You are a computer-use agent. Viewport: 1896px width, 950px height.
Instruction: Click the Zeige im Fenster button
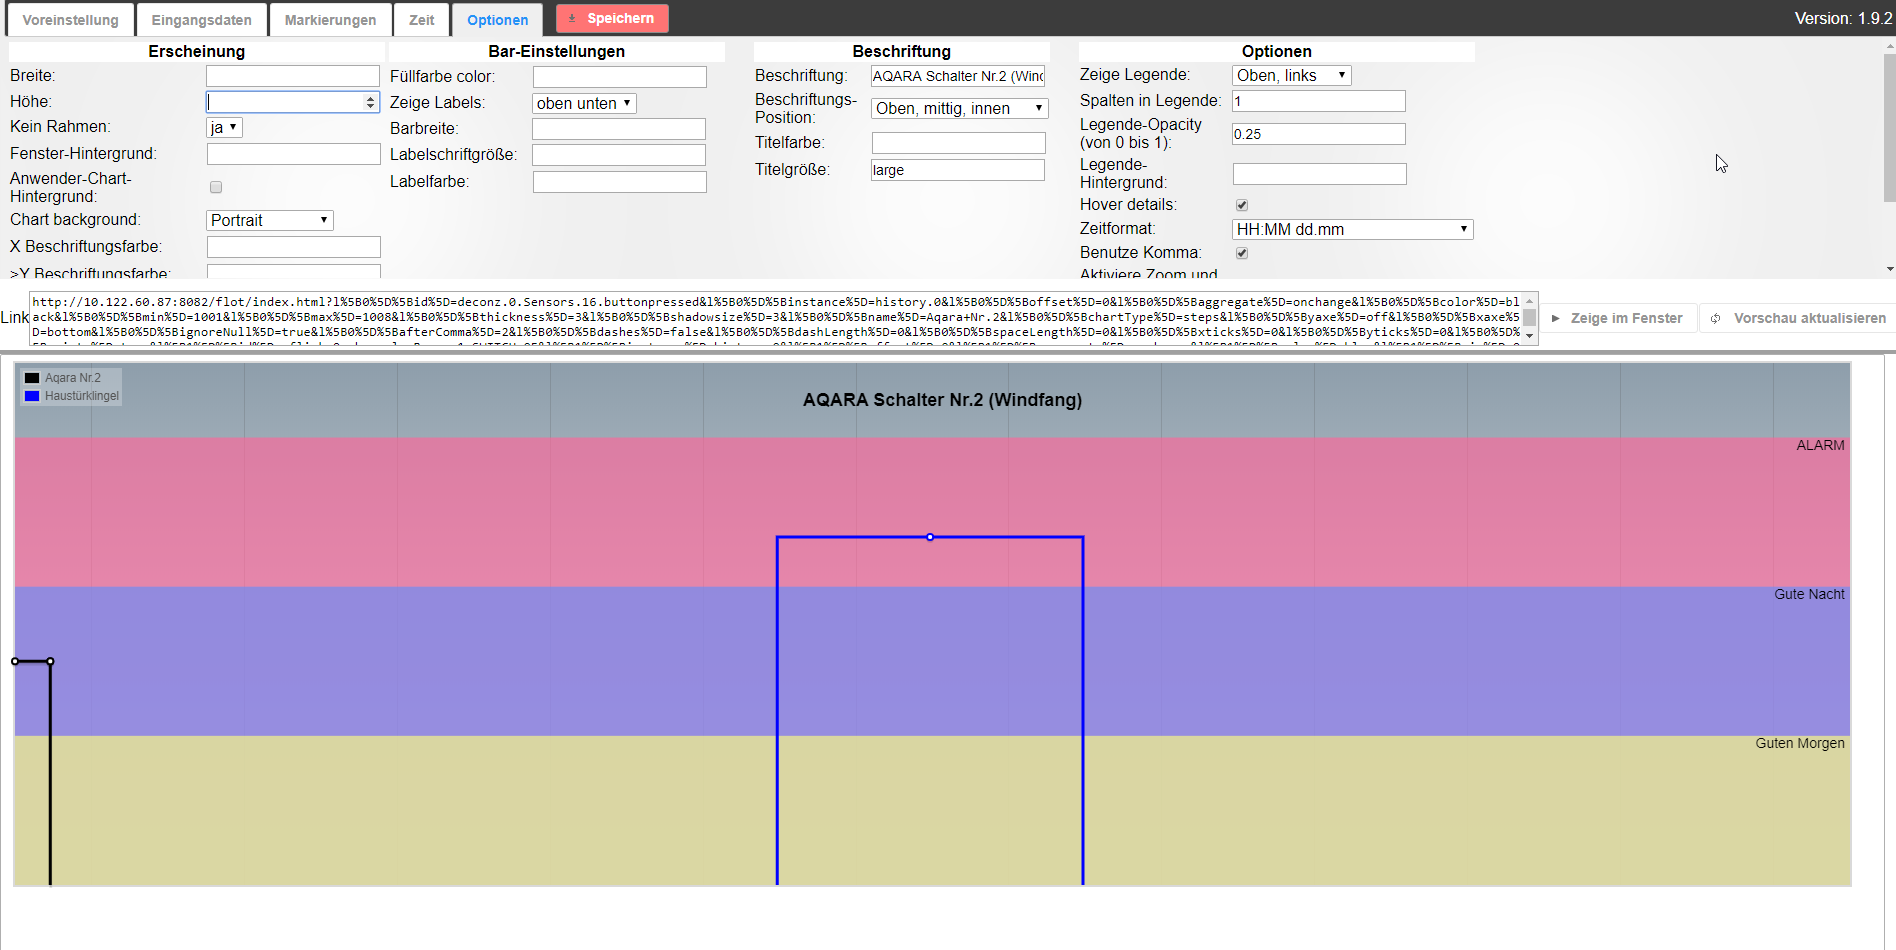point(1617,318)
